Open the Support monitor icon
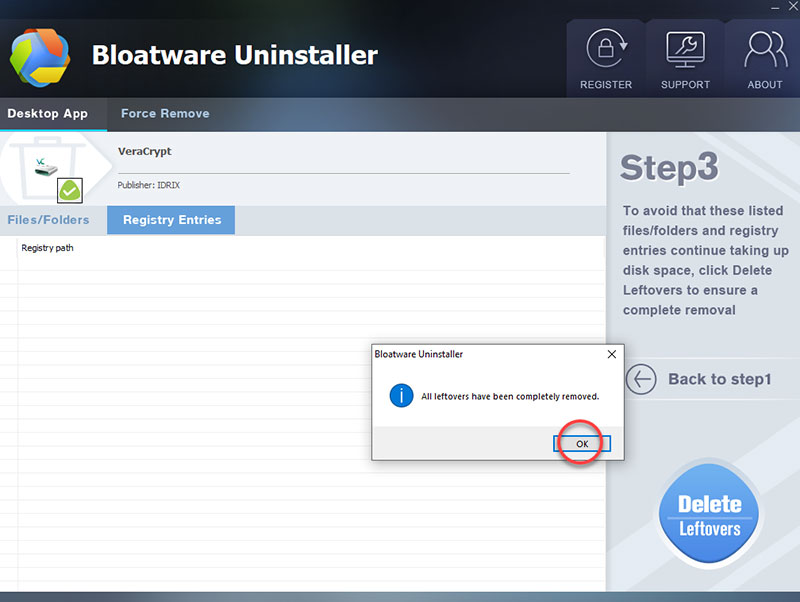The height and width of the screenshot is (602, 800). pyautogui.click(x=685, y=49)
